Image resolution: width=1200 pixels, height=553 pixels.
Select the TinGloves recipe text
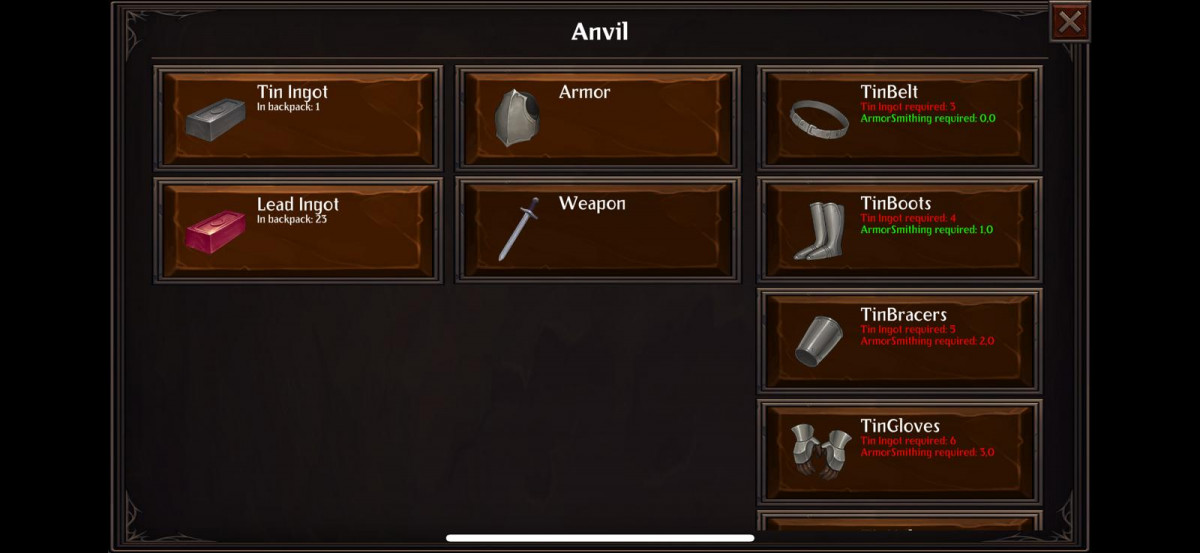(x=900, y=426)
